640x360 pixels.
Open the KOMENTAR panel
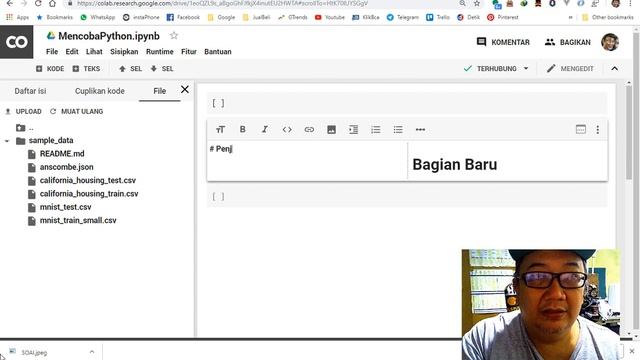[503, 42]
